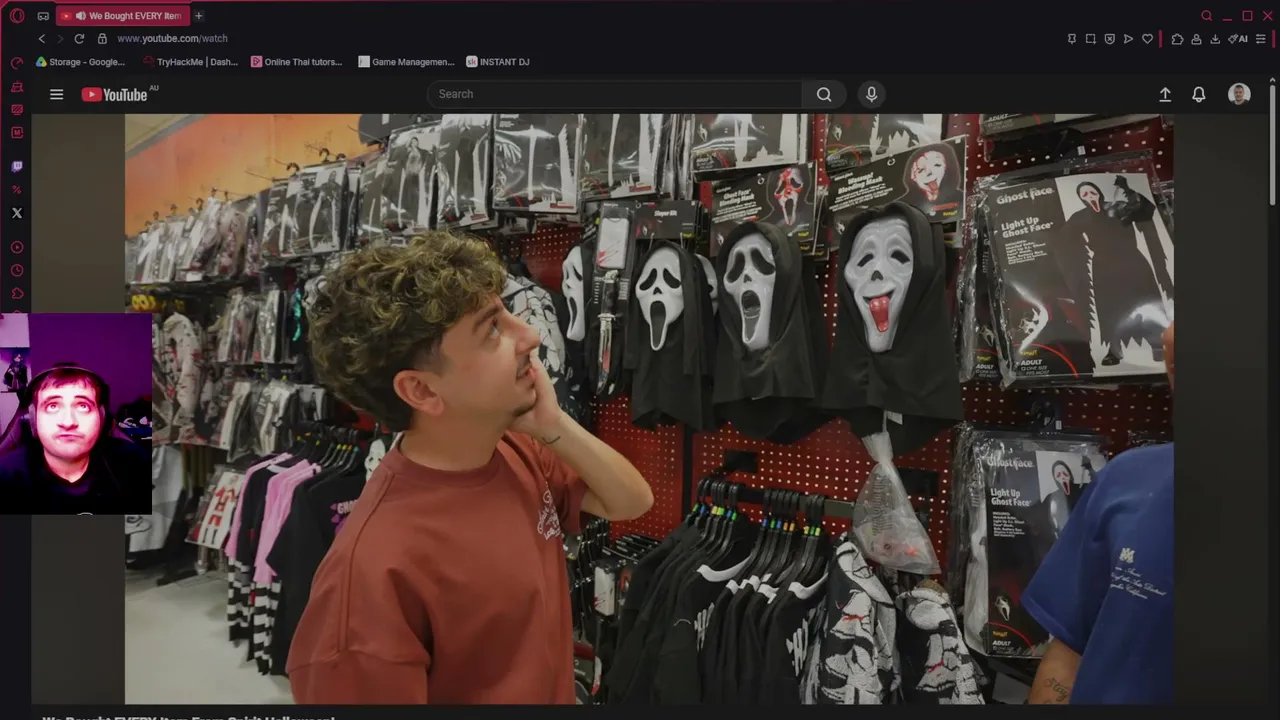1280x720 pixels.
Task: Open the Player icon in sidebar
Action: coord(17,247)
